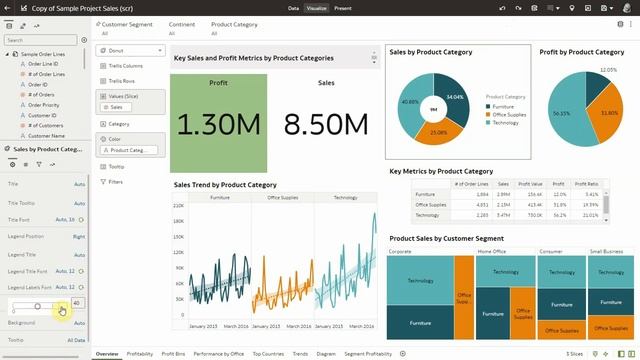
Task: Click the Furniture legend entry
Action: click(500, 107)
